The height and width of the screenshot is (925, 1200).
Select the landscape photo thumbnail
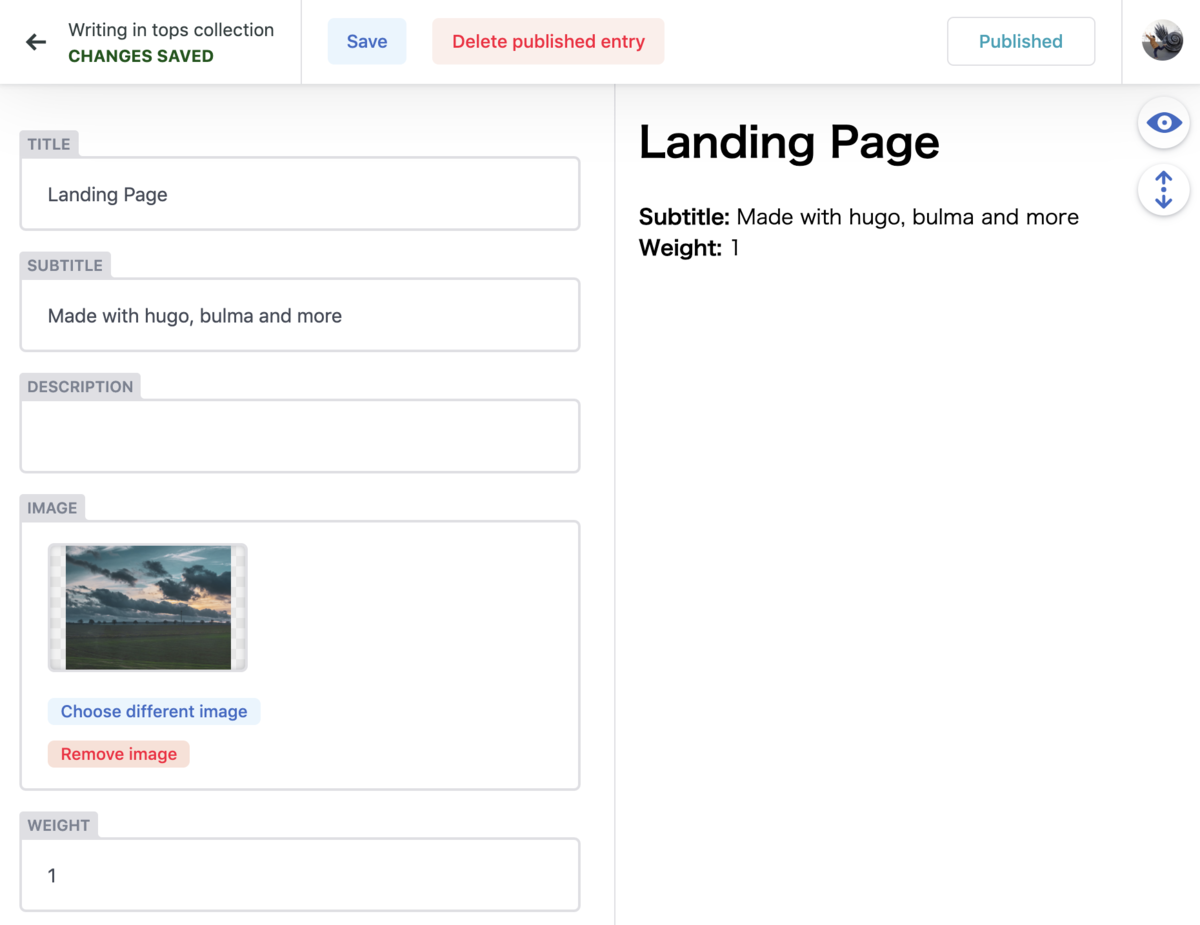147,606
